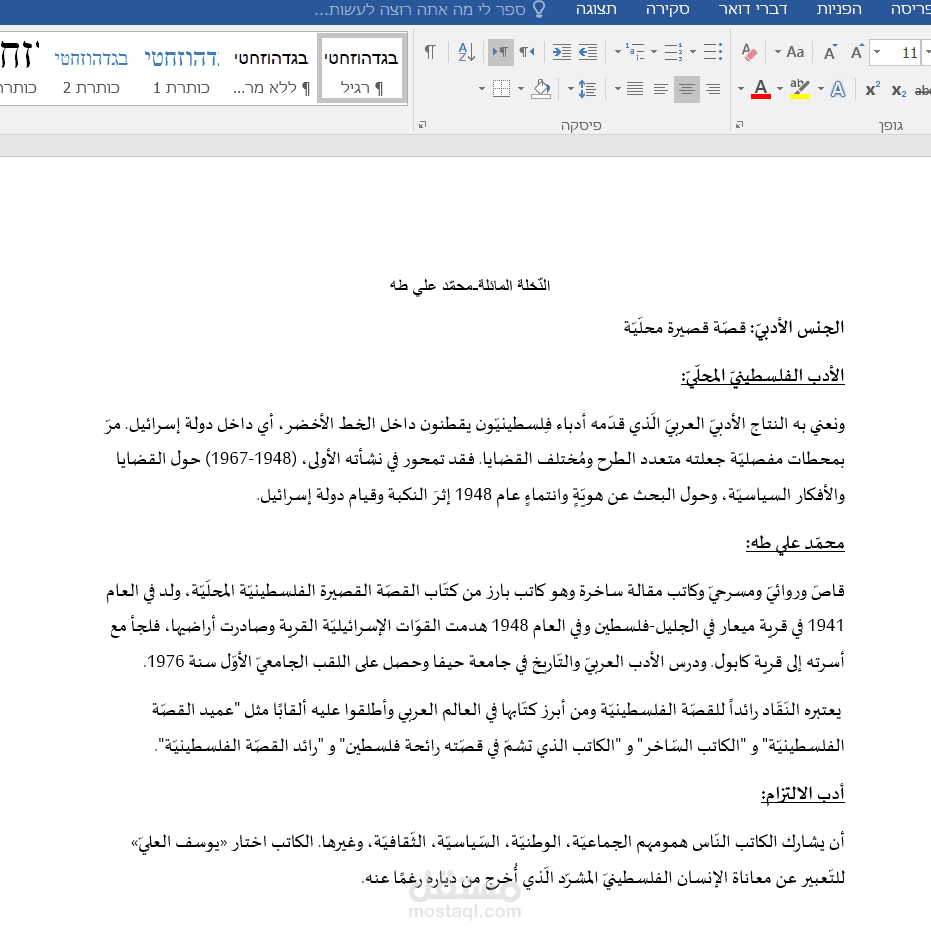The height and width of the screenshot is (940, 931).
Task: Click the title النّخلة المائلة-محمّد علي طه
Action: tap(469, 285)
